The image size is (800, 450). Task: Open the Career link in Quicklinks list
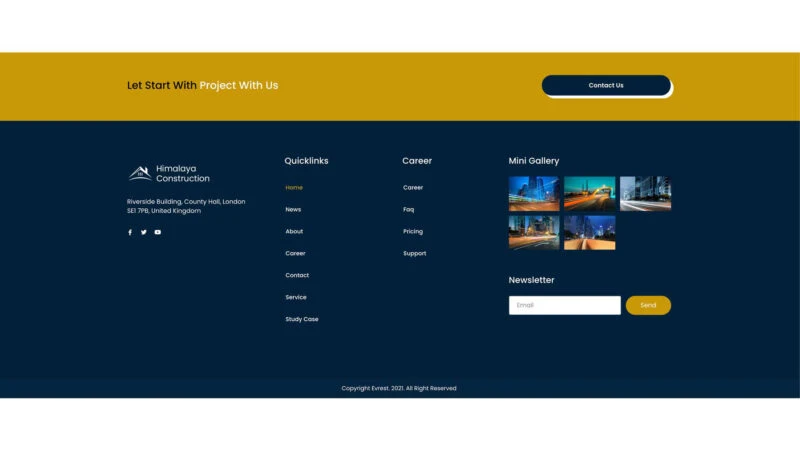click(x=295, y=254)
